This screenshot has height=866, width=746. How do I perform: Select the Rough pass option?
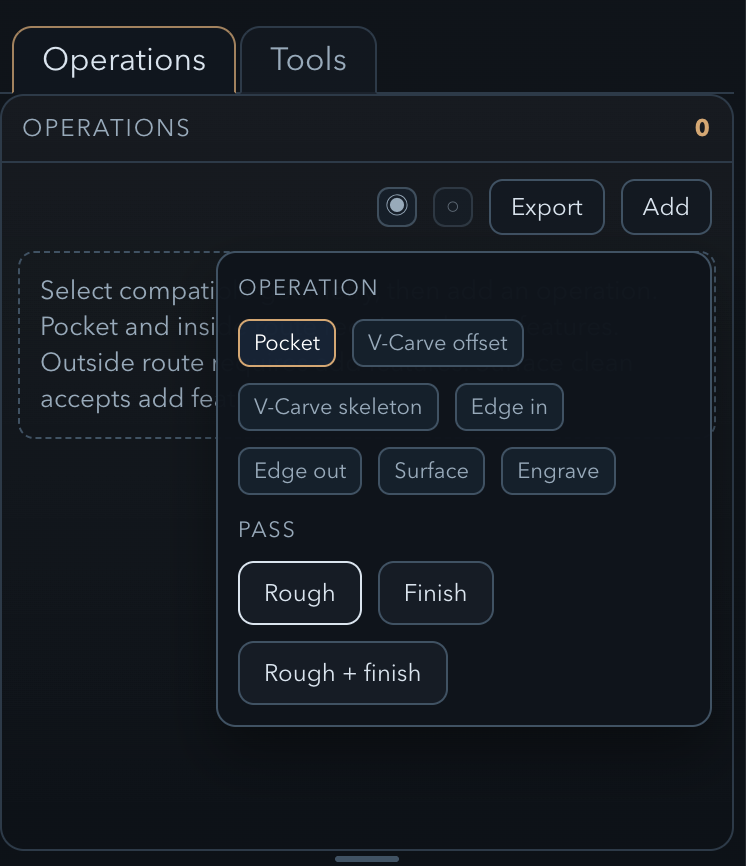click(300, 593)
